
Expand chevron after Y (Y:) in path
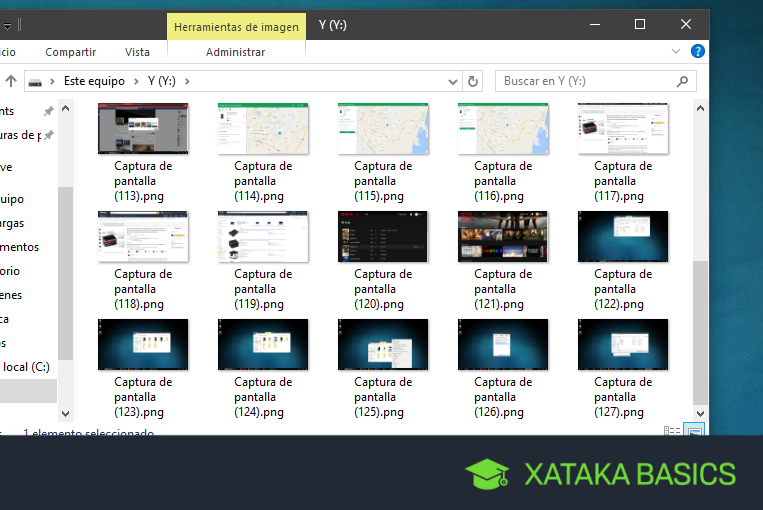[187, 81]
